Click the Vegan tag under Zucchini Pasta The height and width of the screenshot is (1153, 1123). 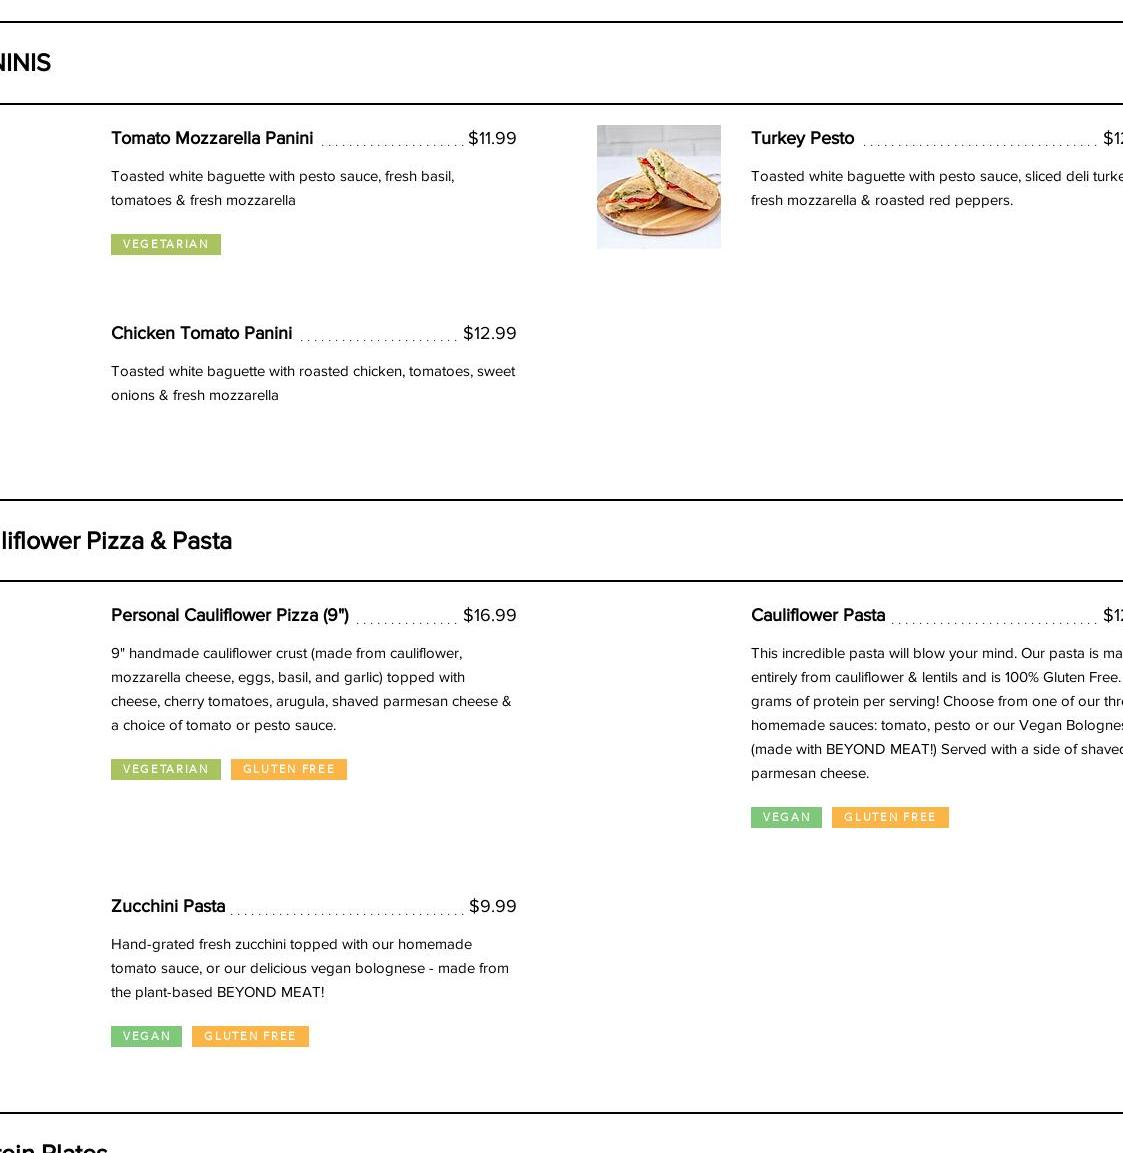click(146, 1036)
